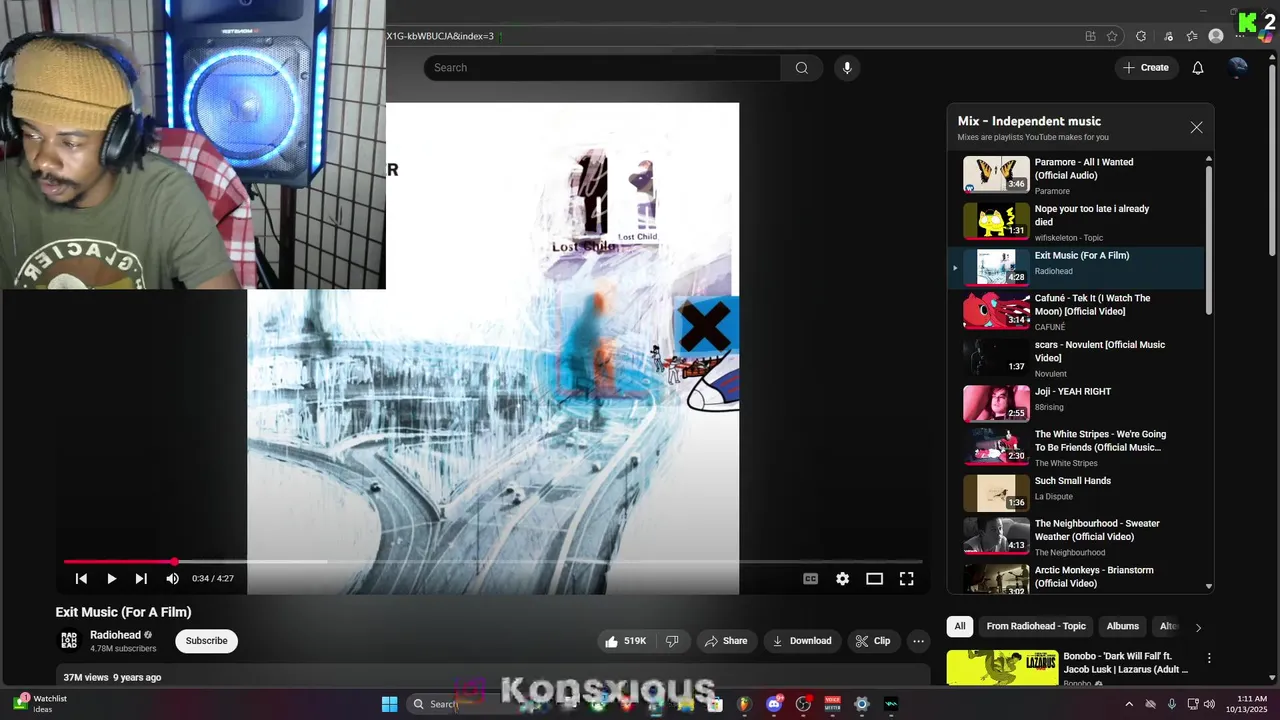Select the Albums filter chip
This screenshot has width=1280, height=720.
click(1122, 626)
